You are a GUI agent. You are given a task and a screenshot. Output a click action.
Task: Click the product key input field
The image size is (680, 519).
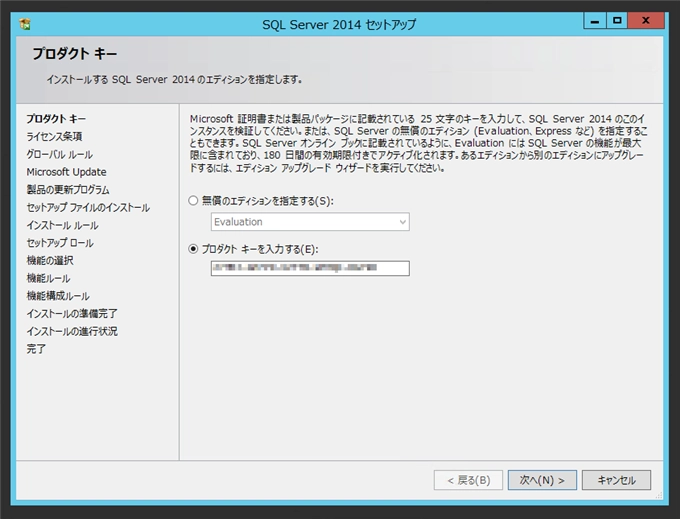(x=310, y=268)
